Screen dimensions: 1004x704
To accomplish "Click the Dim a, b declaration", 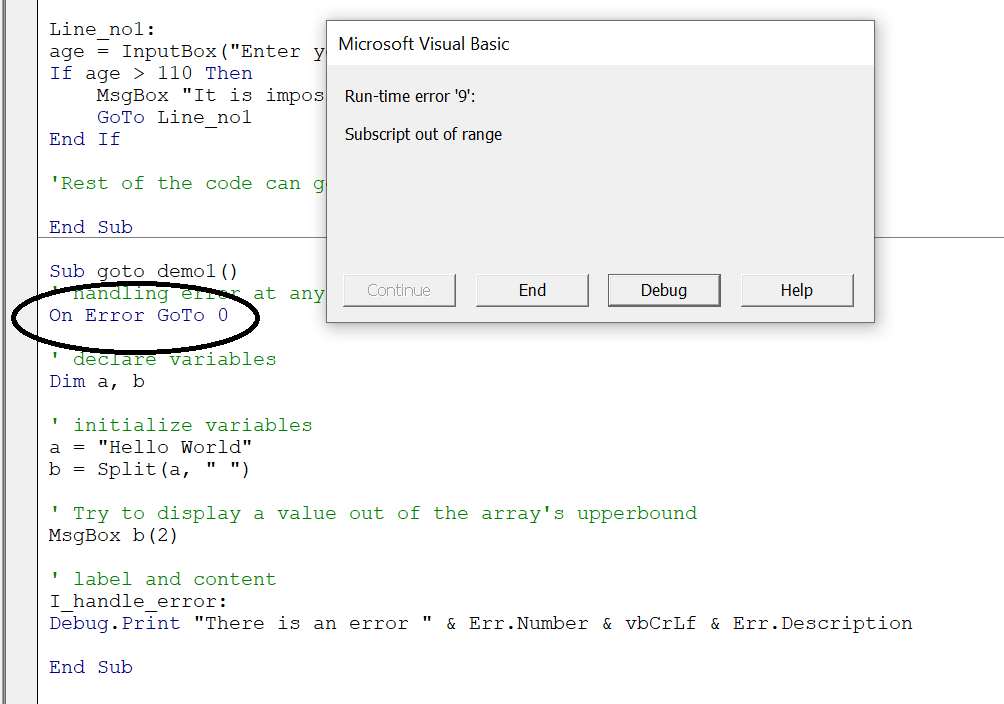I will click(x=95, y=381).
